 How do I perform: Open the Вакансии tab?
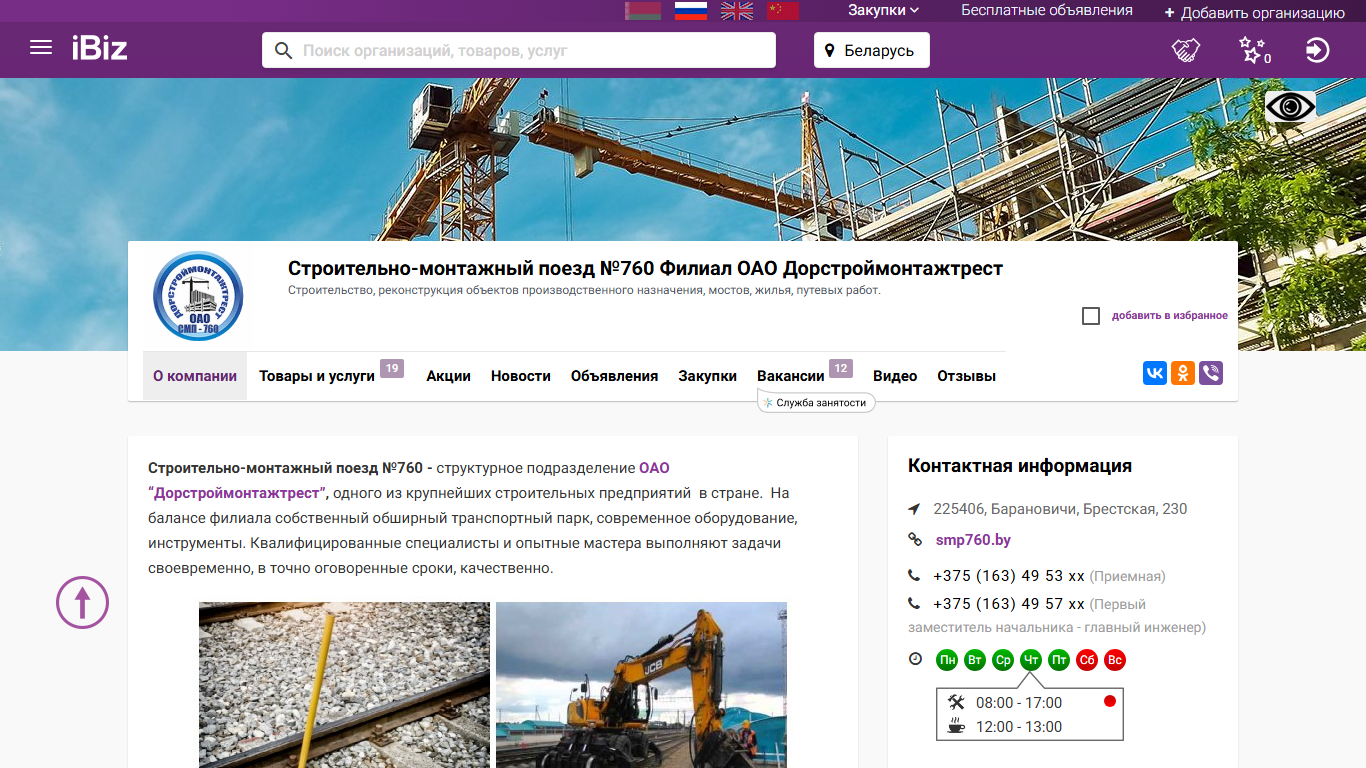coord(791,376)
